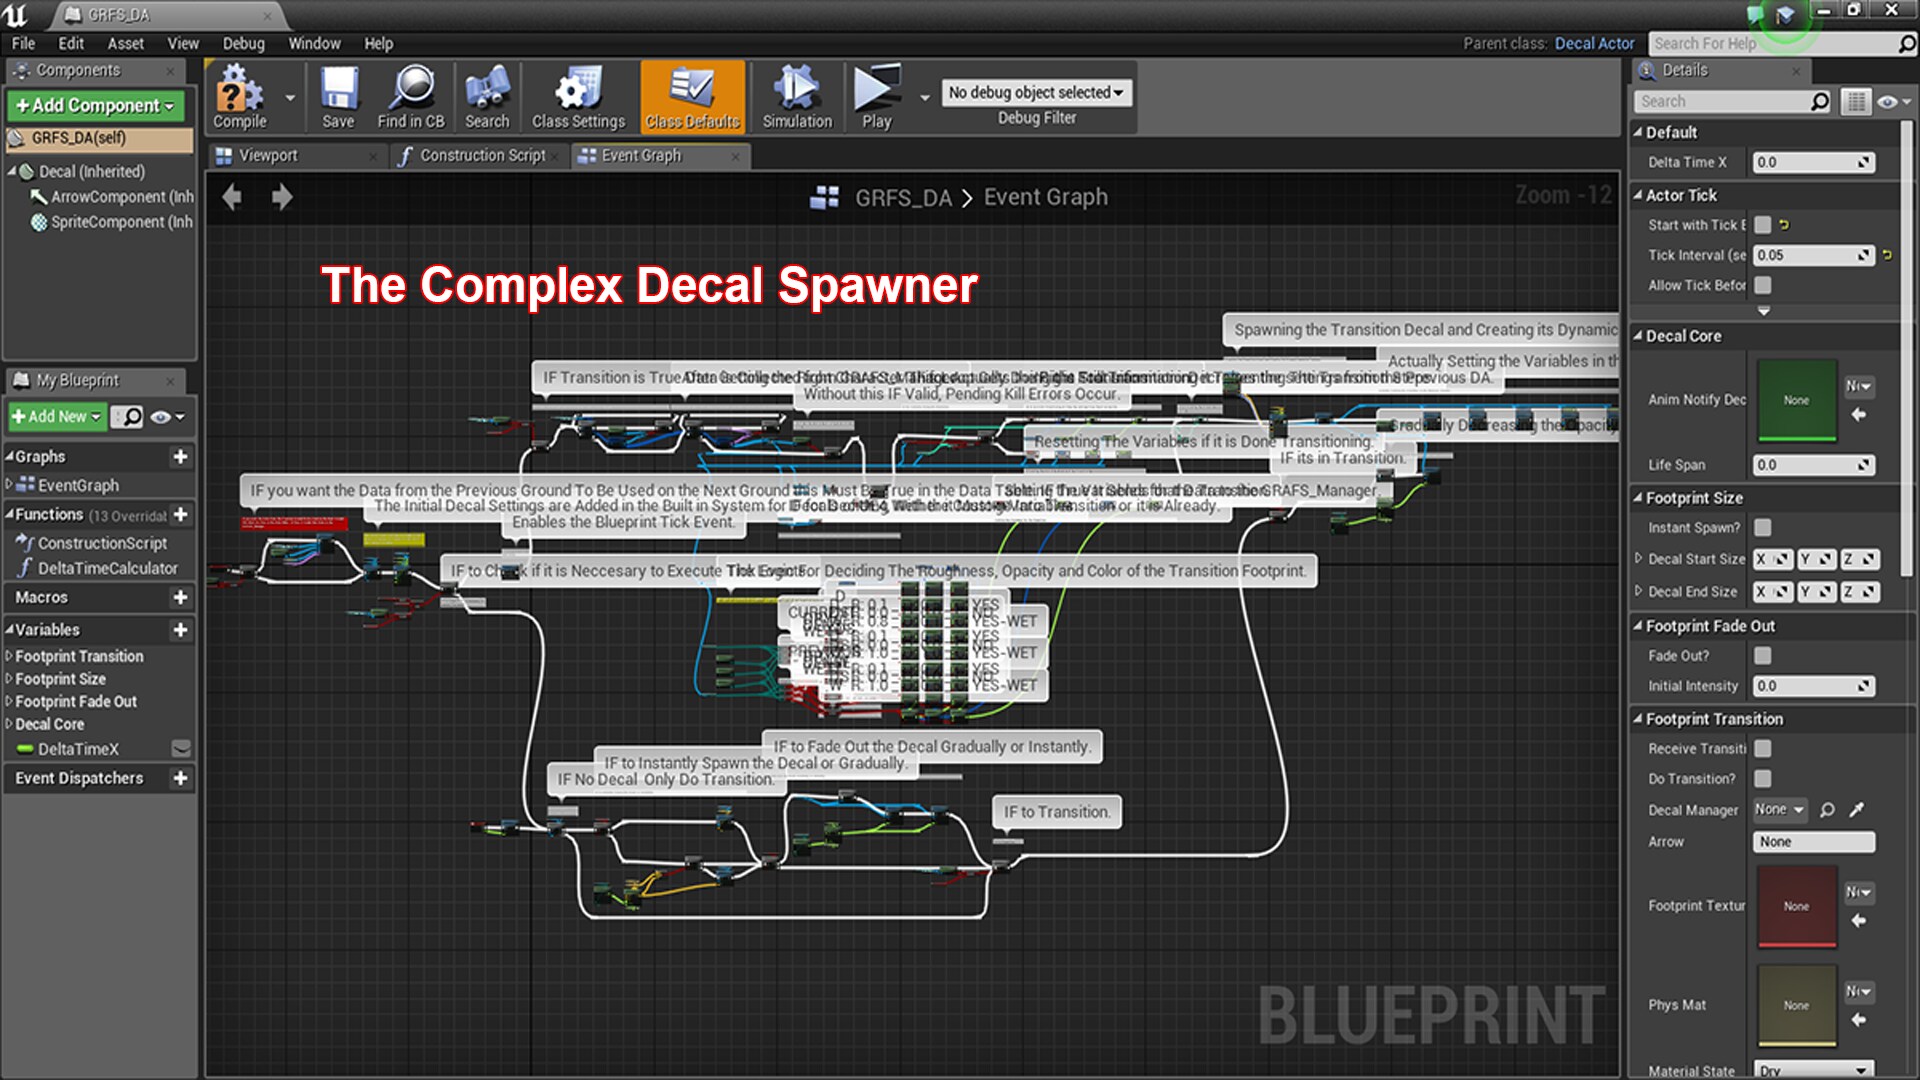Click search magnifier in My Blueprint panel

[128, 417]
